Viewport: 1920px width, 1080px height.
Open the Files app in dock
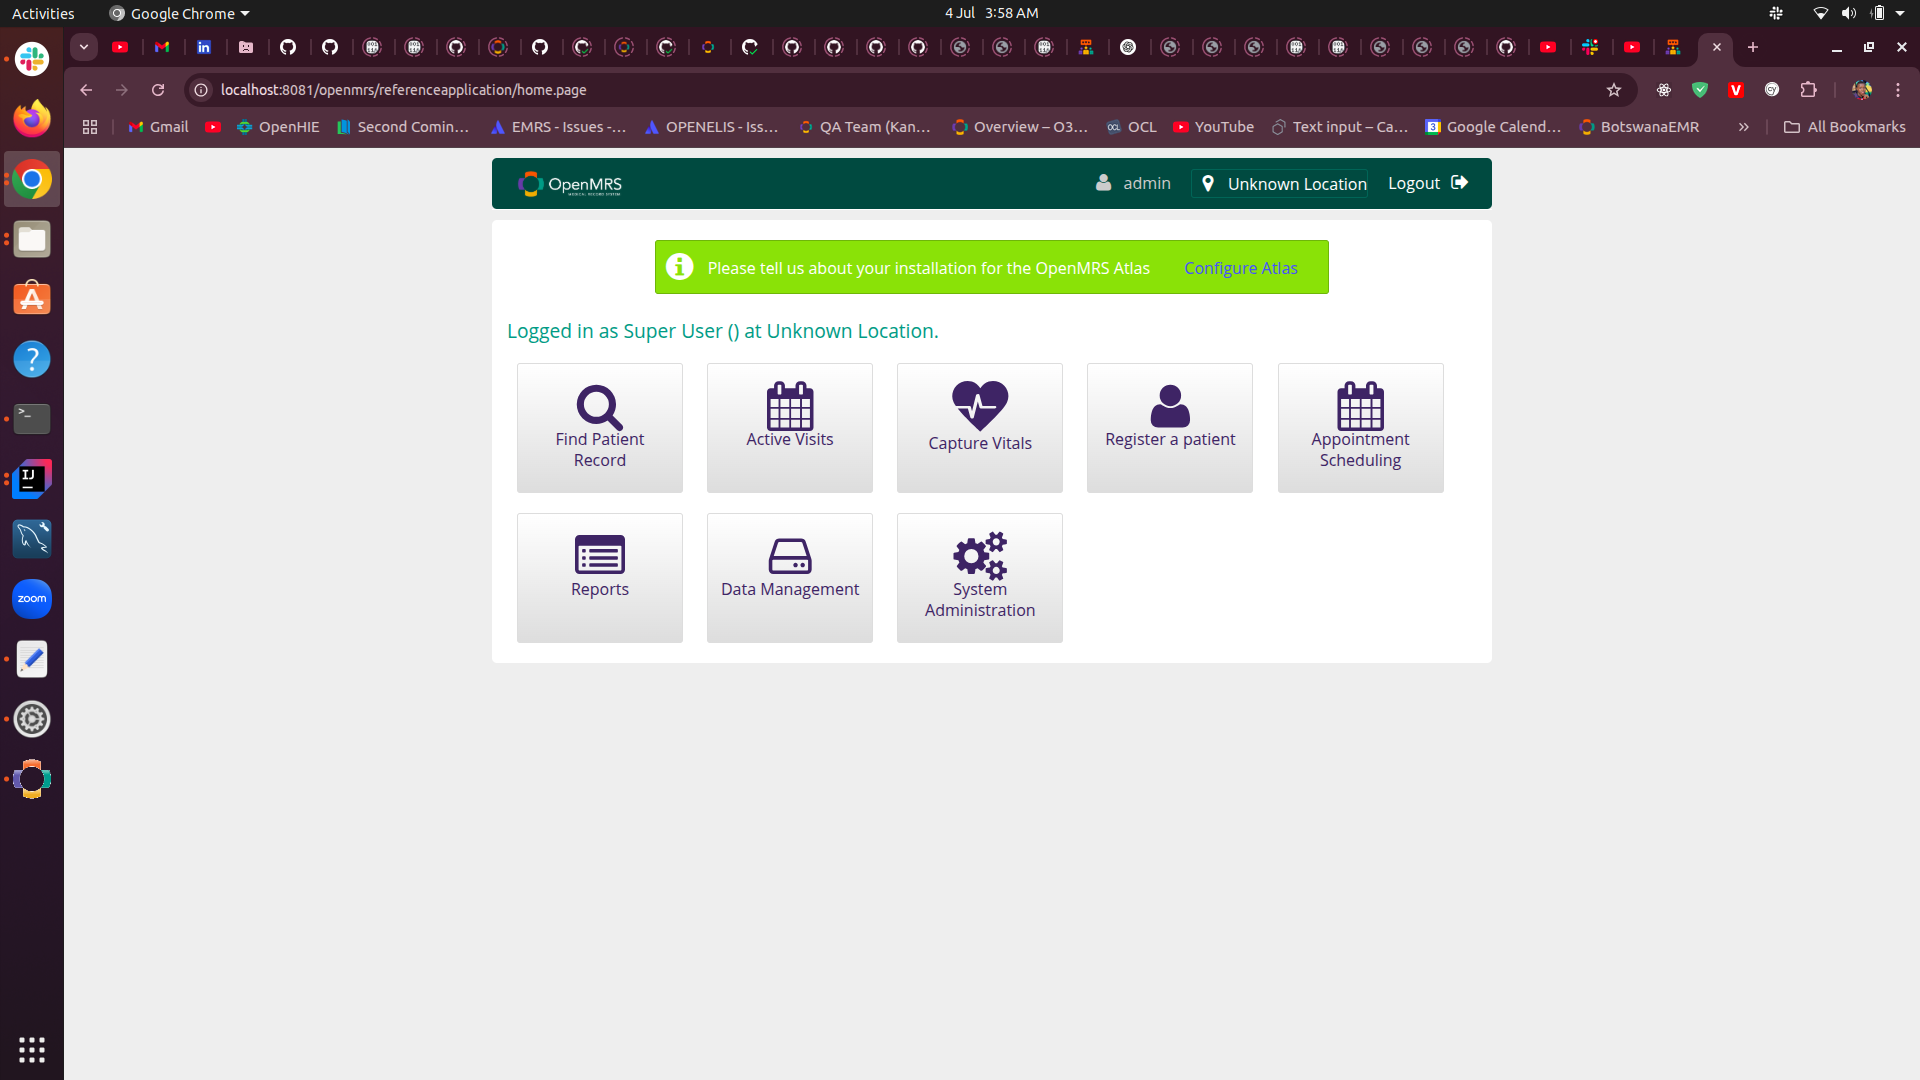32,239
